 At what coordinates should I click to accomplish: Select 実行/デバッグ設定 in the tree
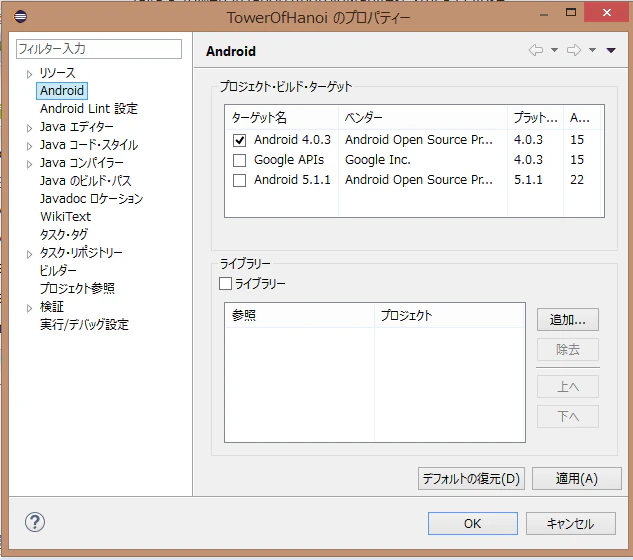click(x=84, y=325)
